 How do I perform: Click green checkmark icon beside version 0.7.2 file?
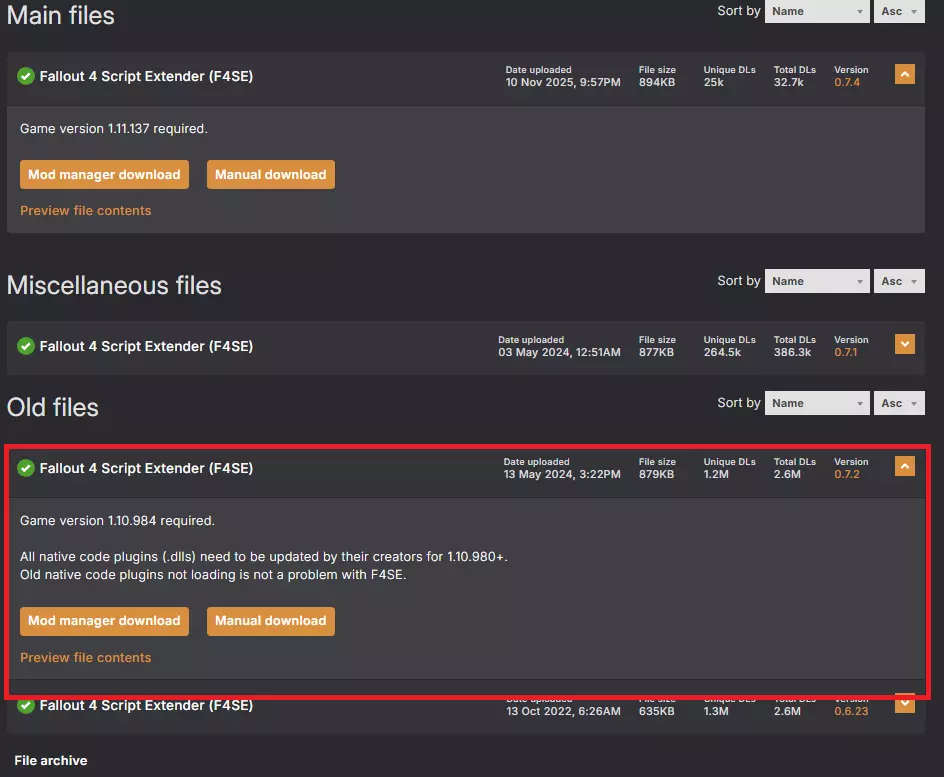[x=26, y=468]
